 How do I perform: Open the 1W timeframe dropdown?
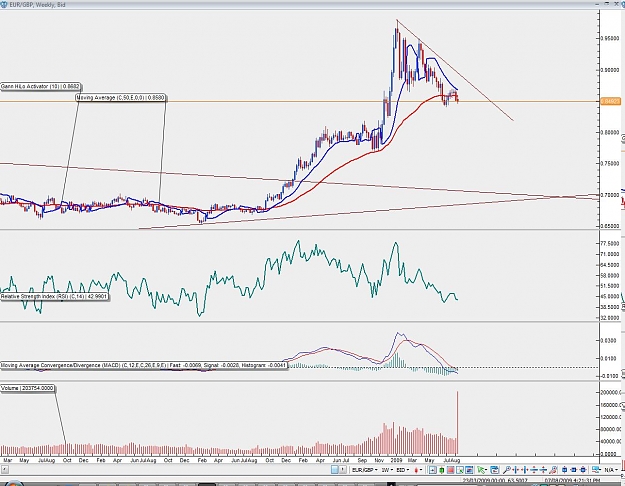[x=387, y=470]
